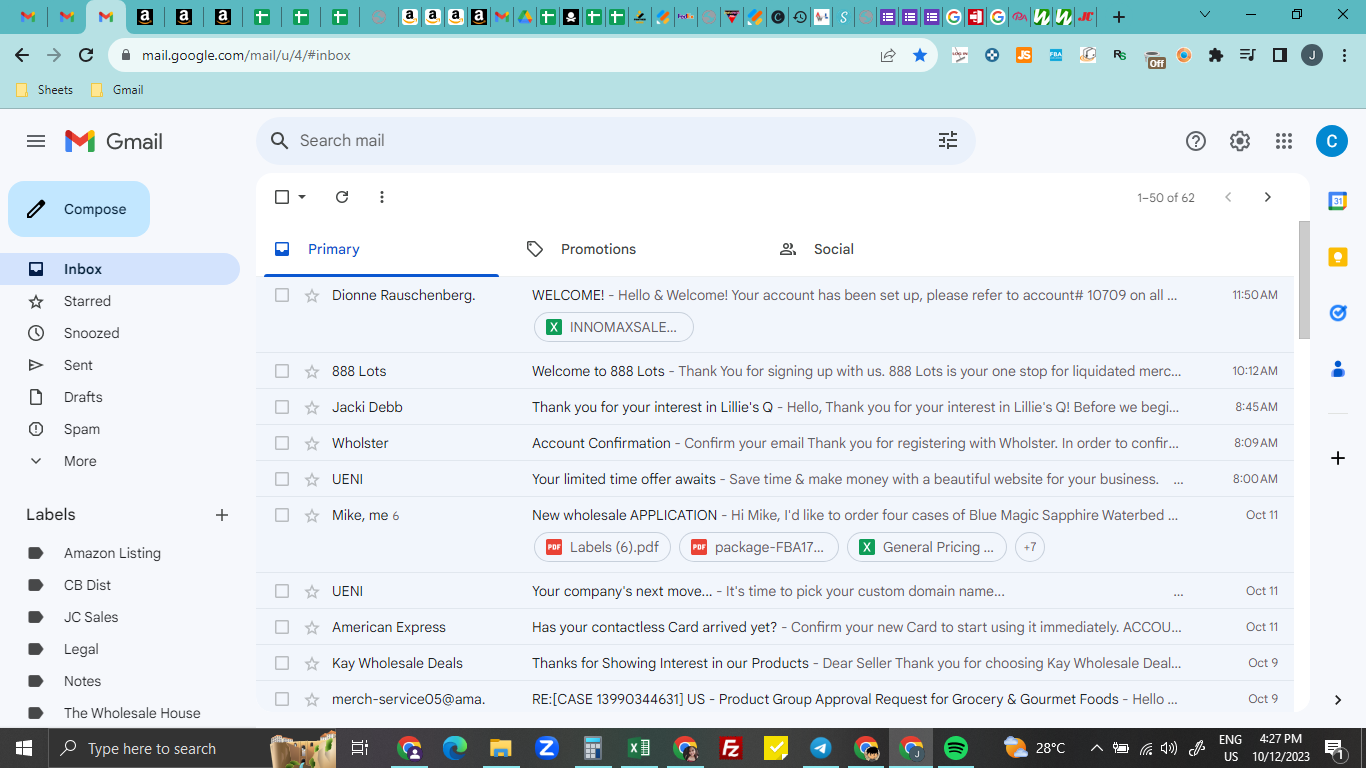Star the Kay Wholesale Deals email
Screen dimensions: 1366x768
312,663
